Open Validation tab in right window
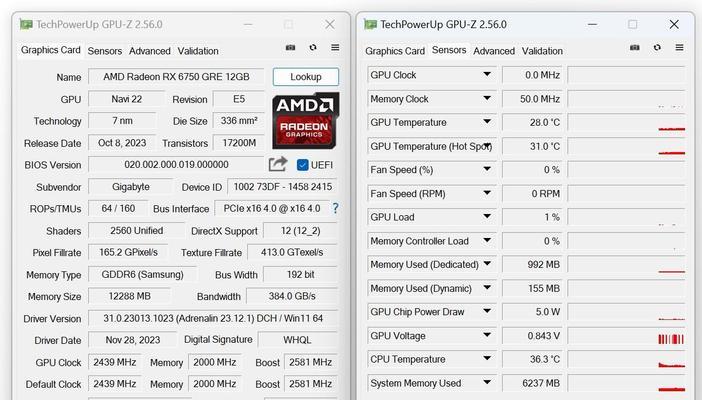Image resolution: width=702 pixels, height=400 pixels. coord(542,51)
